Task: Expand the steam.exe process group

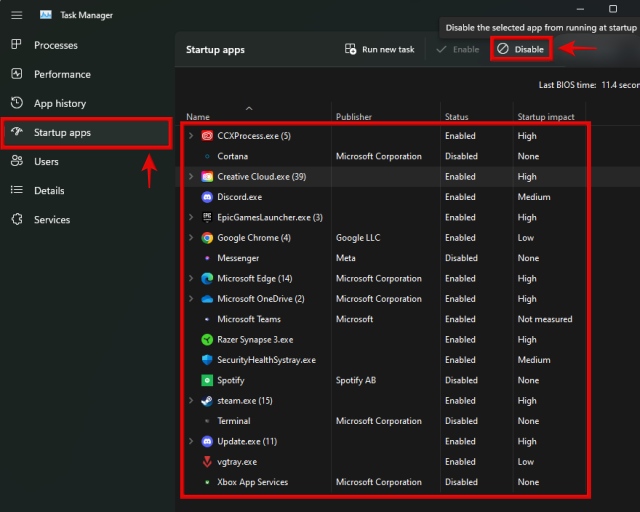Action: click(x=191, y=401)
